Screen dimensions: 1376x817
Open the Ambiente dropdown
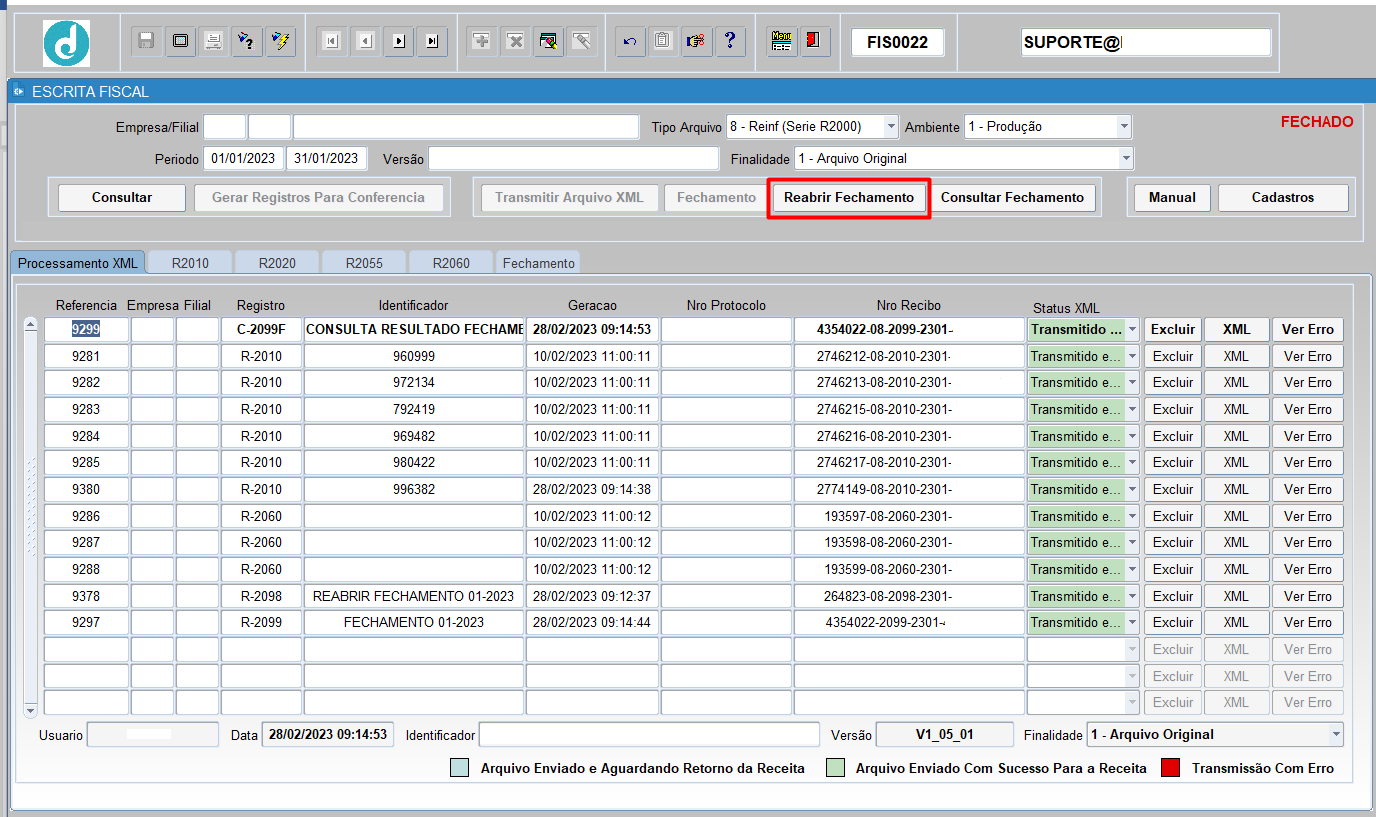point(1124,127)
